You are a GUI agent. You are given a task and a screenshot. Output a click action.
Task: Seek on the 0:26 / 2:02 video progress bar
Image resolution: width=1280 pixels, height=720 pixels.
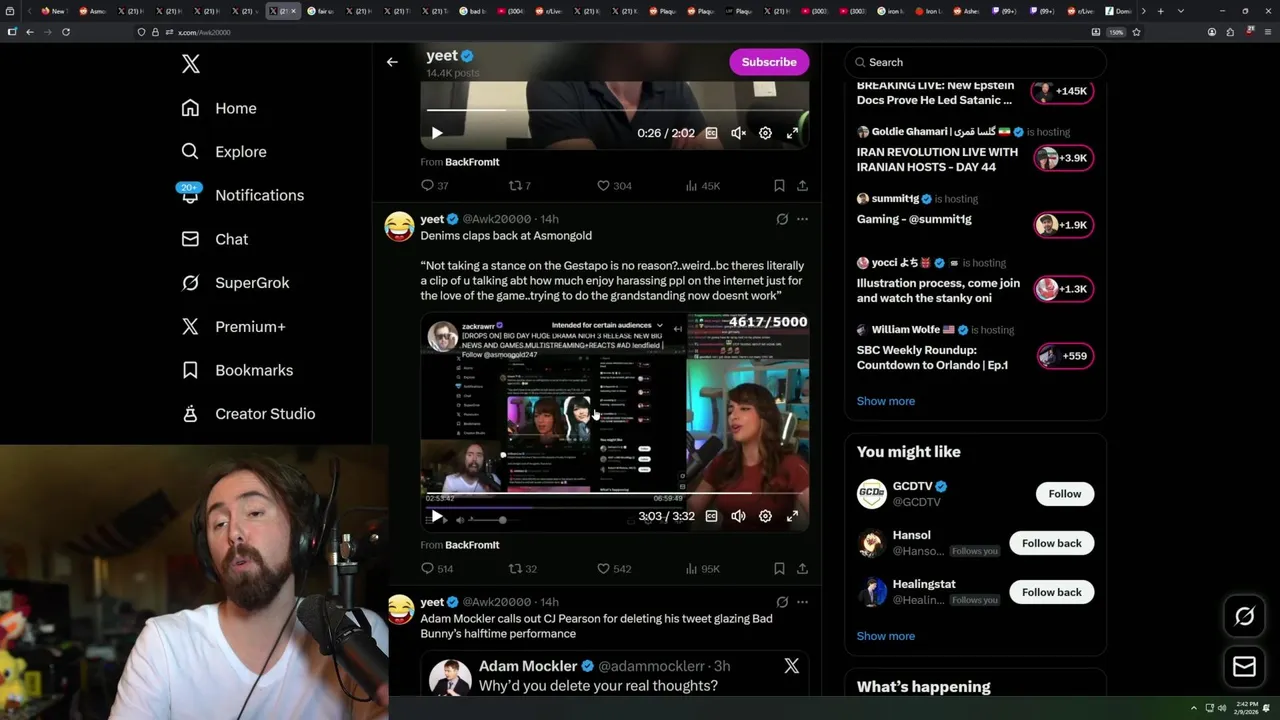(x=615, y=110)
